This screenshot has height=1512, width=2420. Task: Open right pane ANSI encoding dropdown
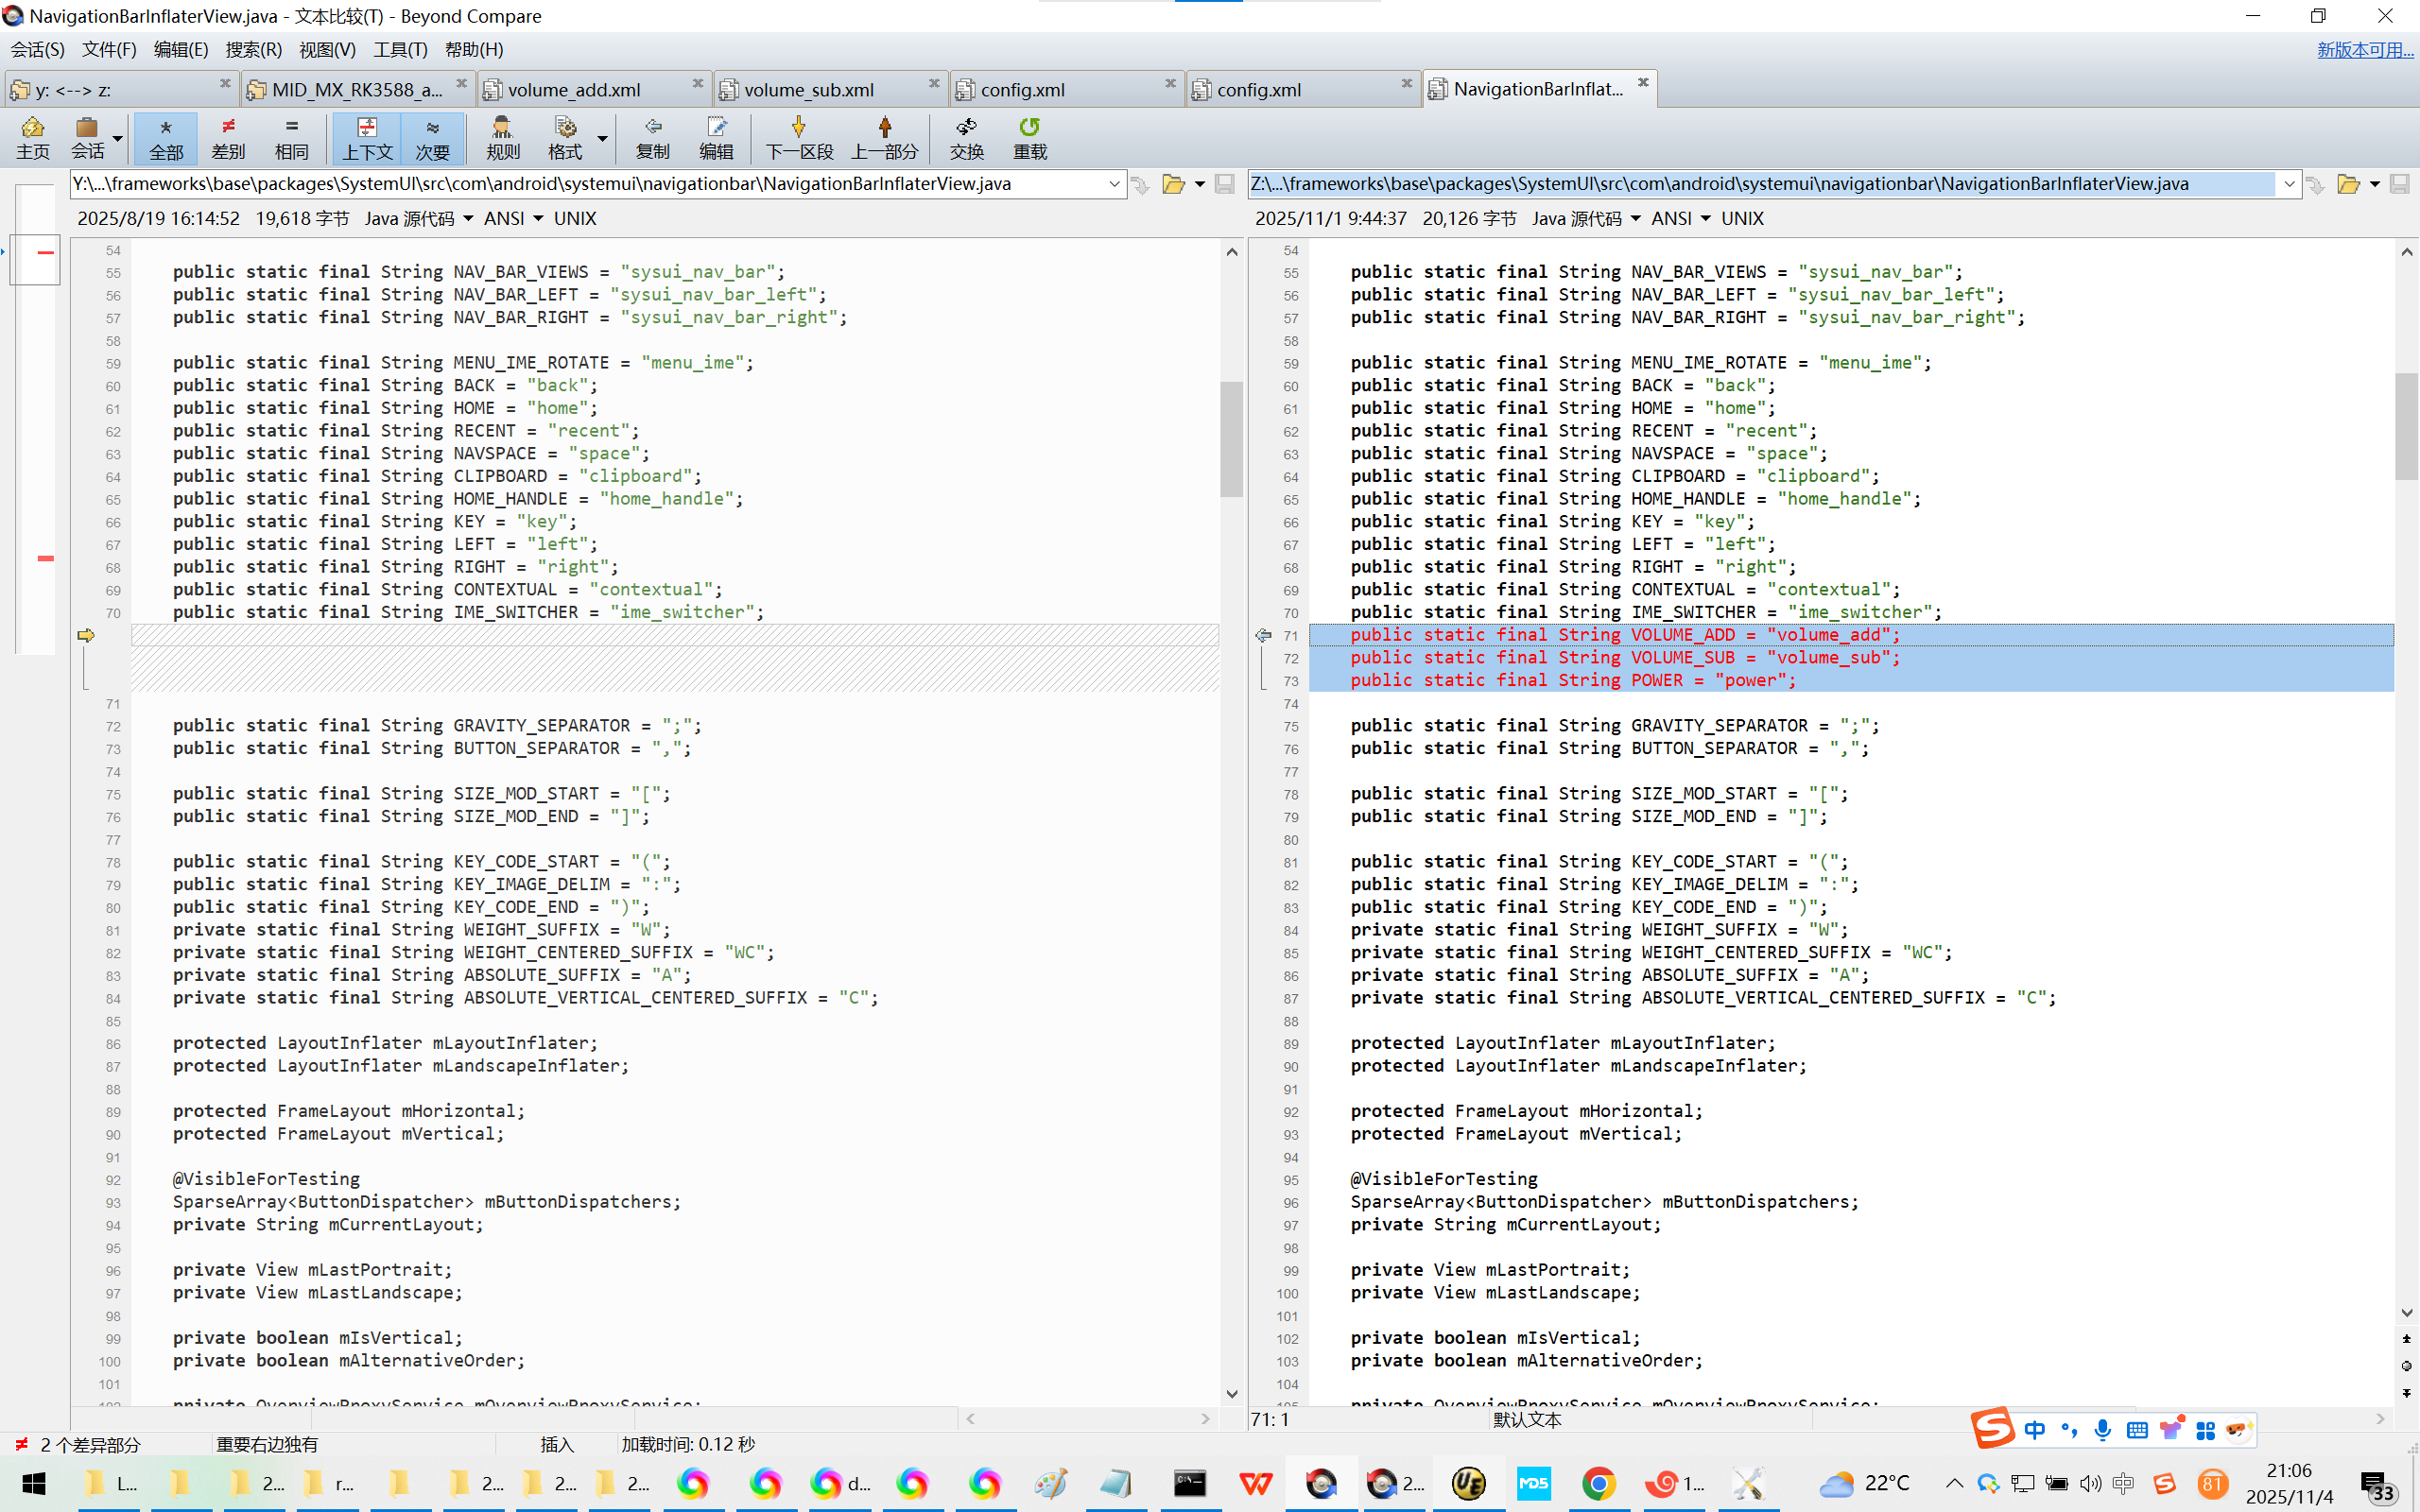pyautogui.click(x=1704, y=218)
